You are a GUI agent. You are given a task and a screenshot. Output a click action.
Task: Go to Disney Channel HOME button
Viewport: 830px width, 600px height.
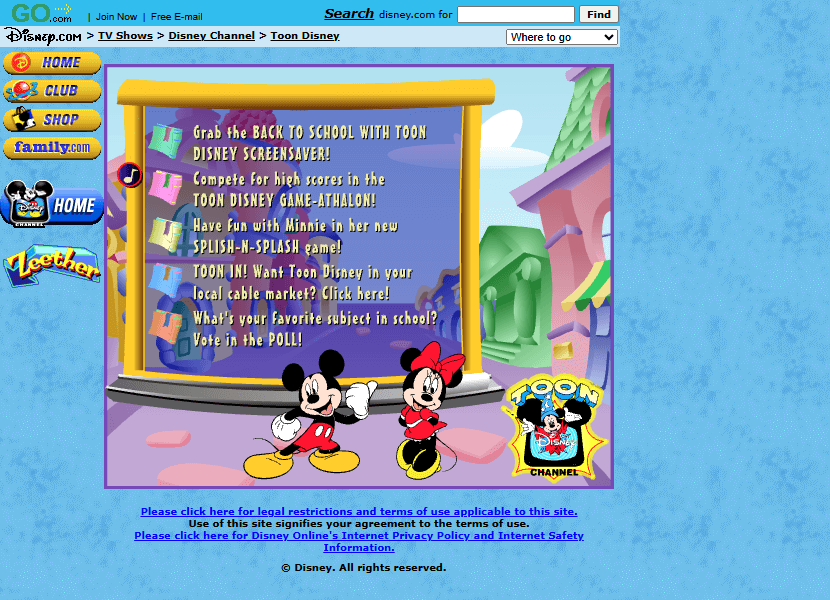(52, 204)
